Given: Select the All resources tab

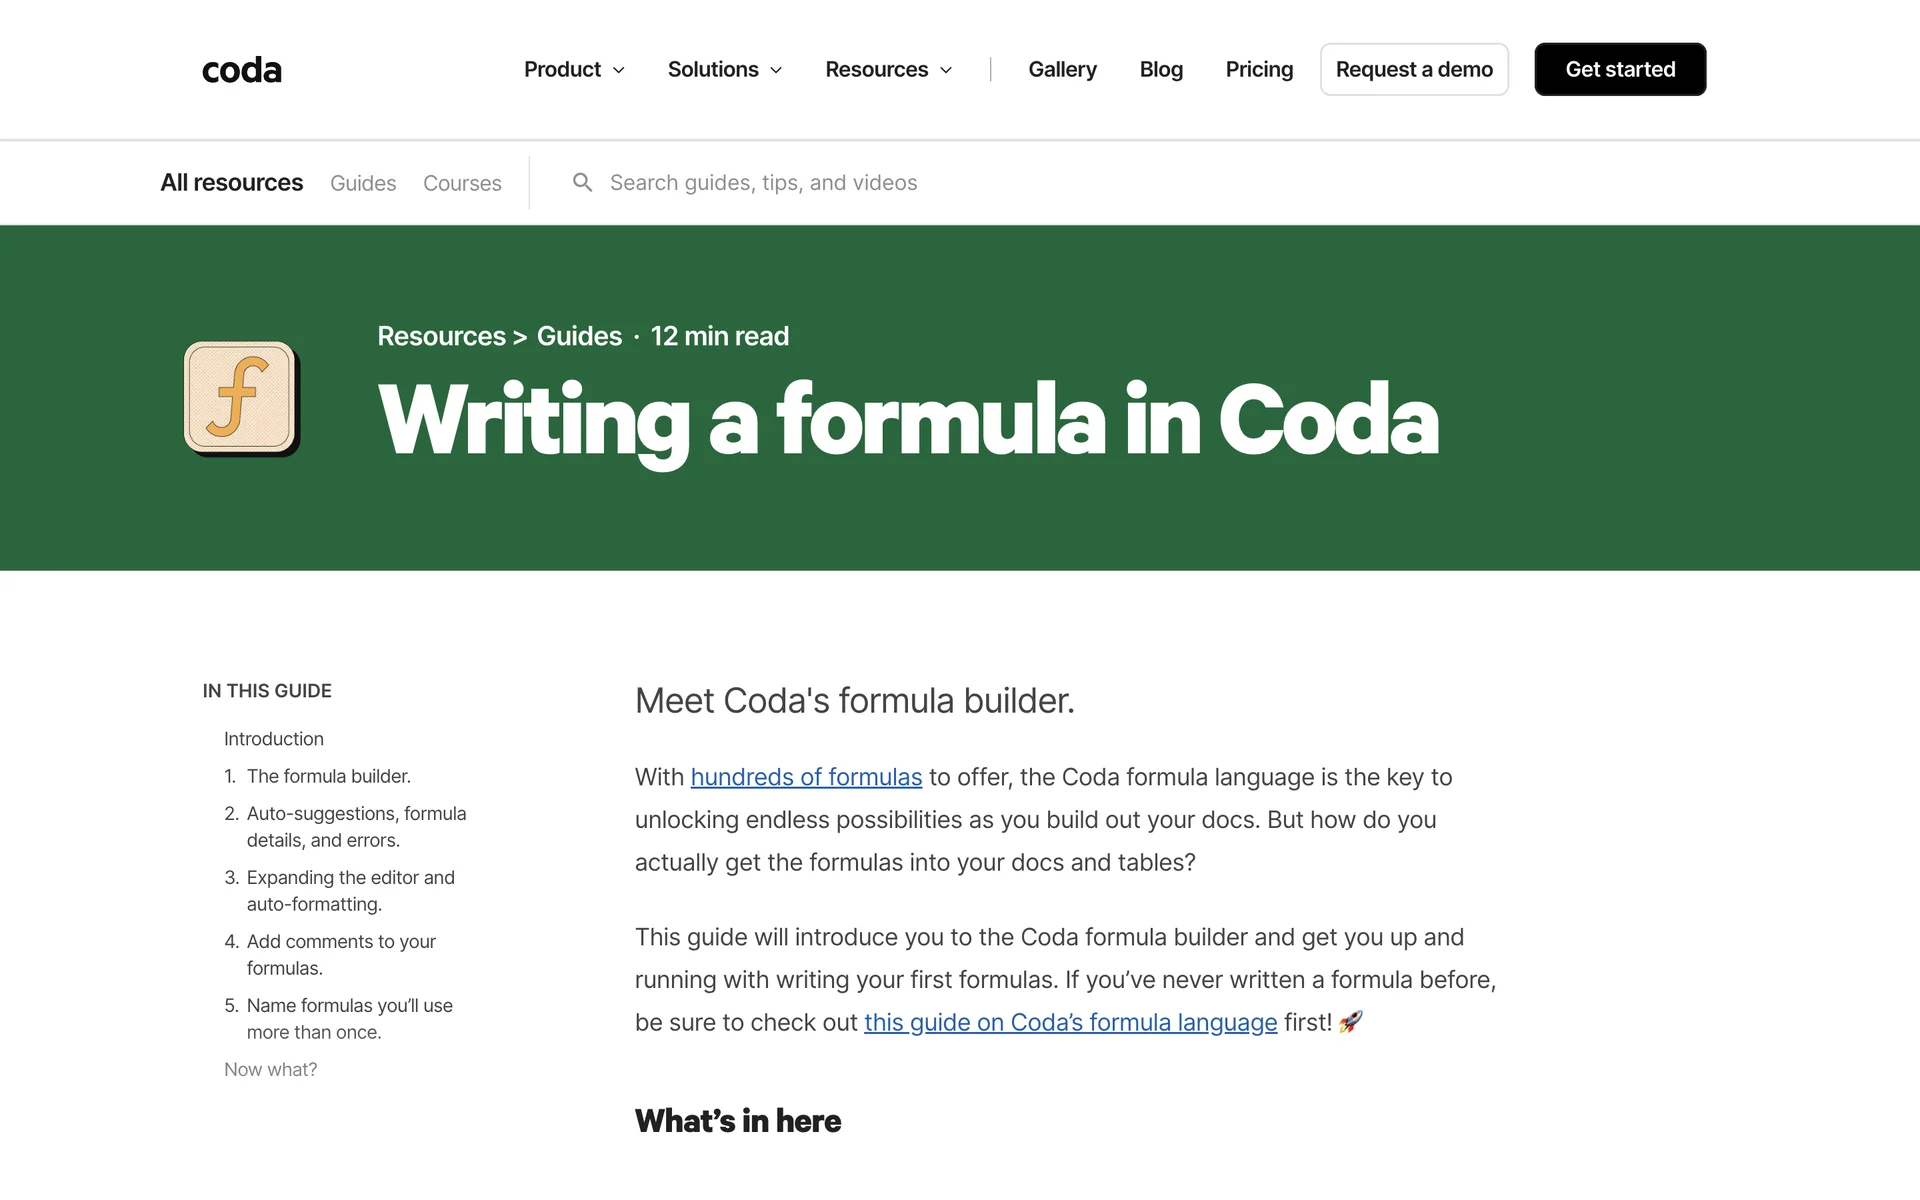Looking at the screenshot, I should [231, 183].
